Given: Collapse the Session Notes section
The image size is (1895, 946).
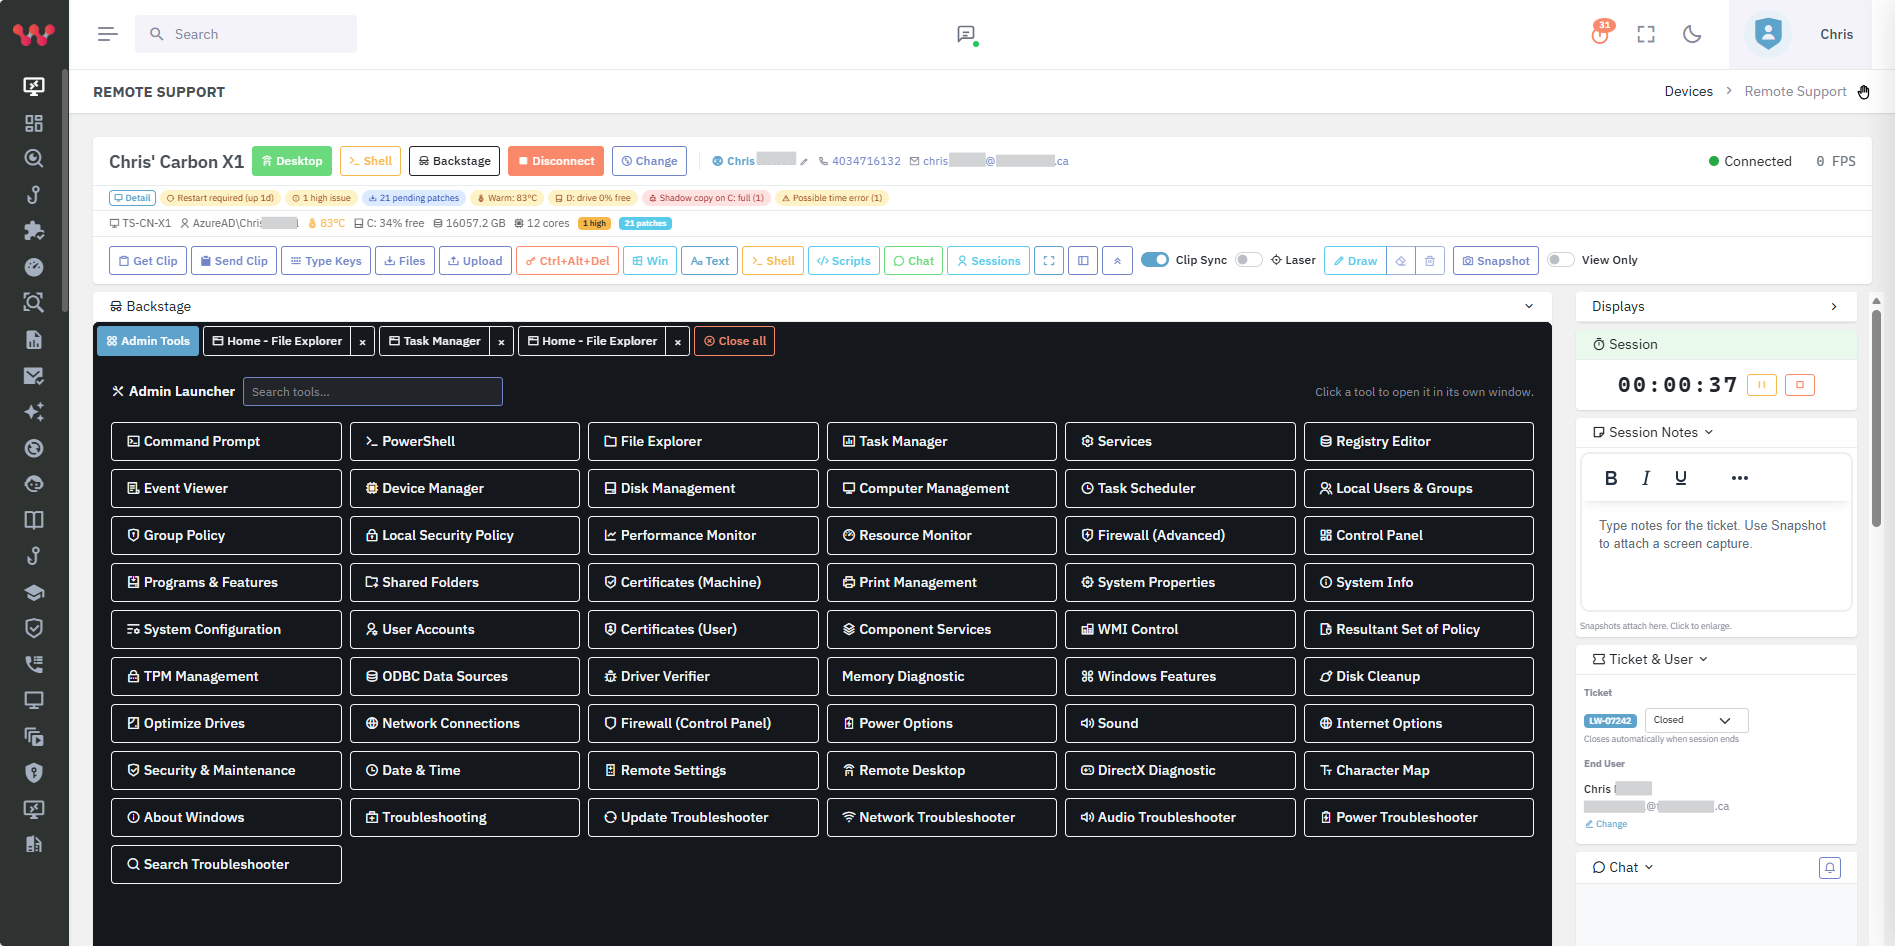Looking at the screenshot, I should [x=1708, y=433].
